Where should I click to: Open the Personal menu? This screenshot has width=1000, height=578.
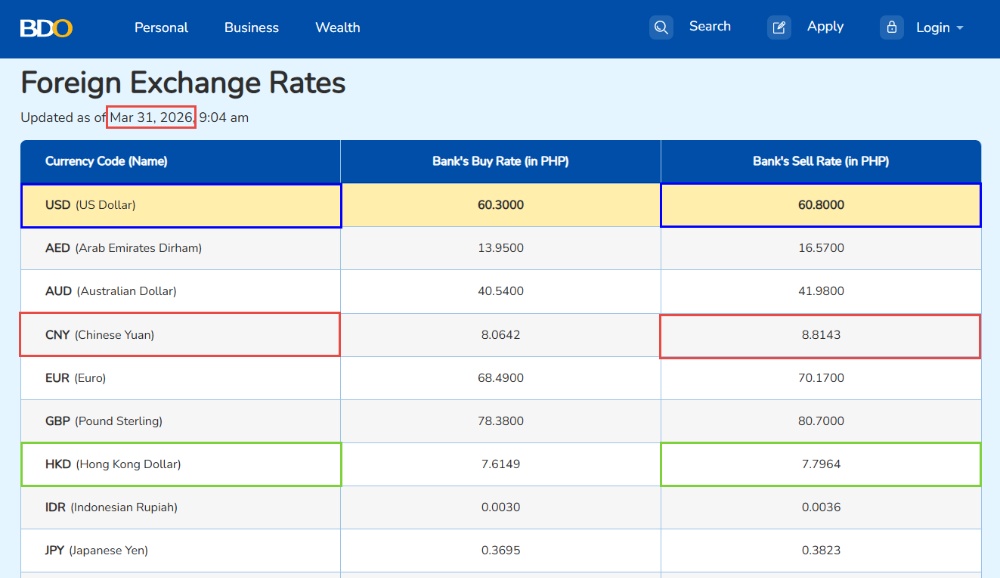[161, 27]
